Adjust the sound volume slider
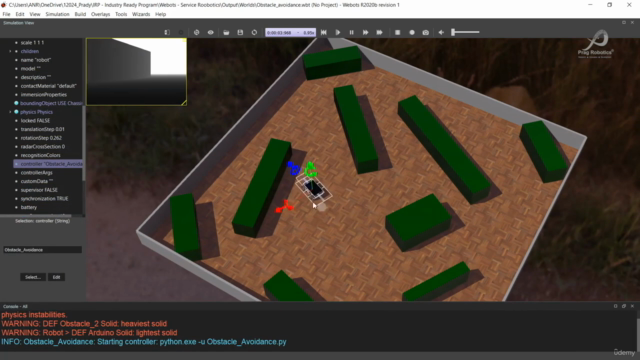640x360 pixels. point(465,32)
